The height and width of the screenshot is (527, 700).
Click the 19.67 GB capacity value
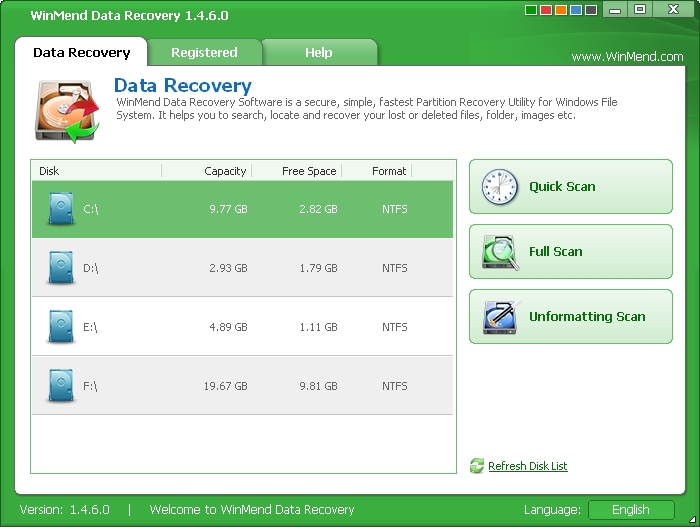coord(225,386)
